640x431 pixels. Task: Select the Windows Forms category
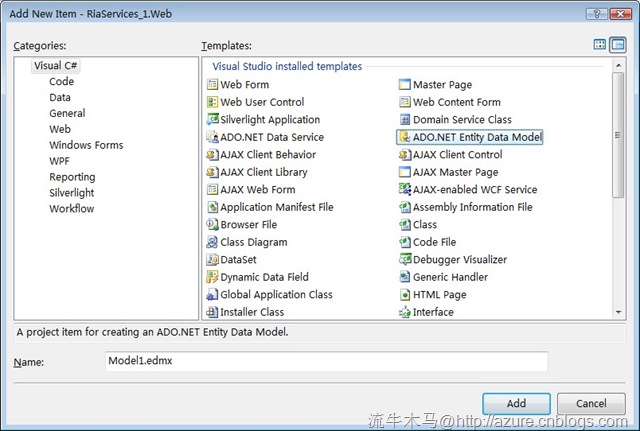coord(86,145)
